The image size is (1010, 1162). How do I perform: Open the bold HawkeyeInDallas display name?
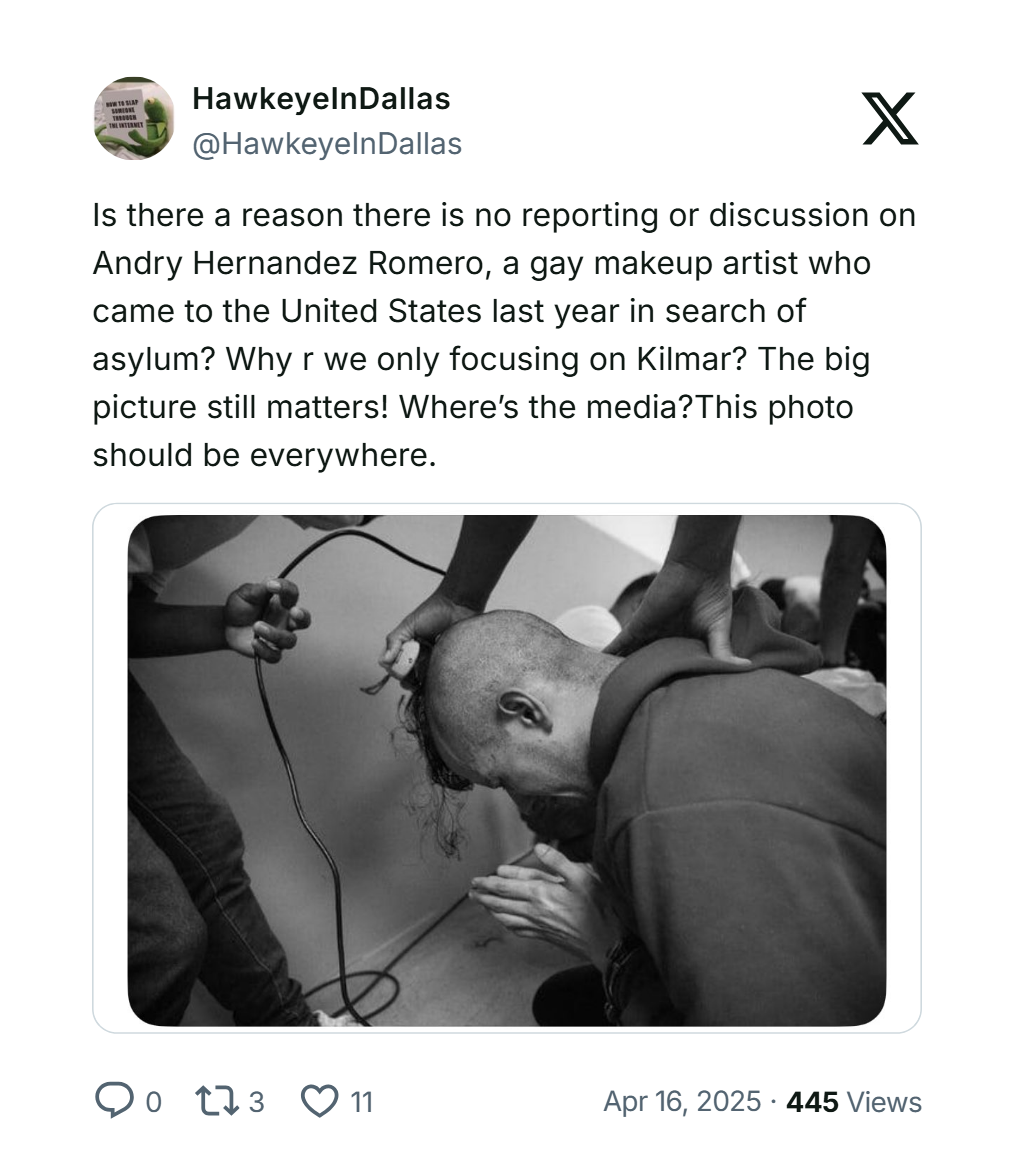pyautogui.click(x=321, y=99)
